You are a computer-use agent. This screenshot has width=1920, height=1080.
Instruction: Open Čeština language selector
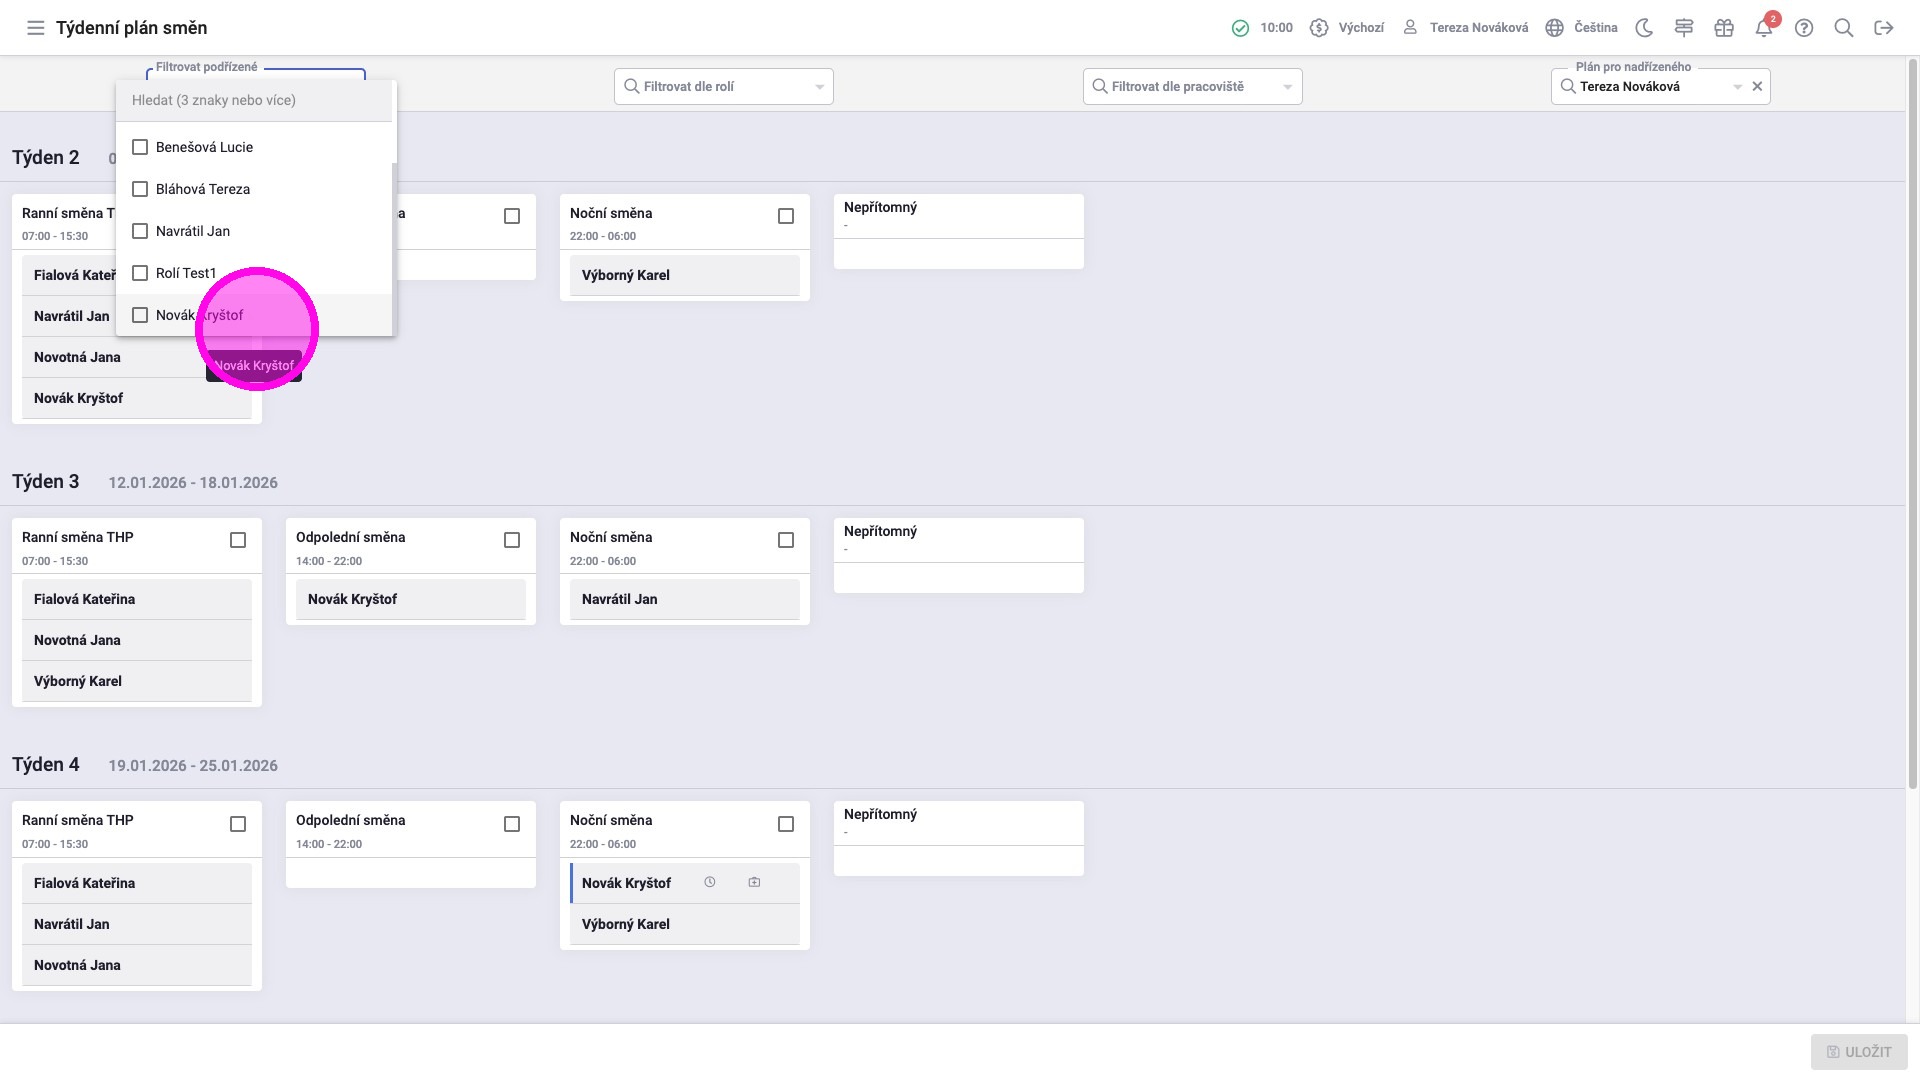pyautogui.click(x=1581, y=28)
